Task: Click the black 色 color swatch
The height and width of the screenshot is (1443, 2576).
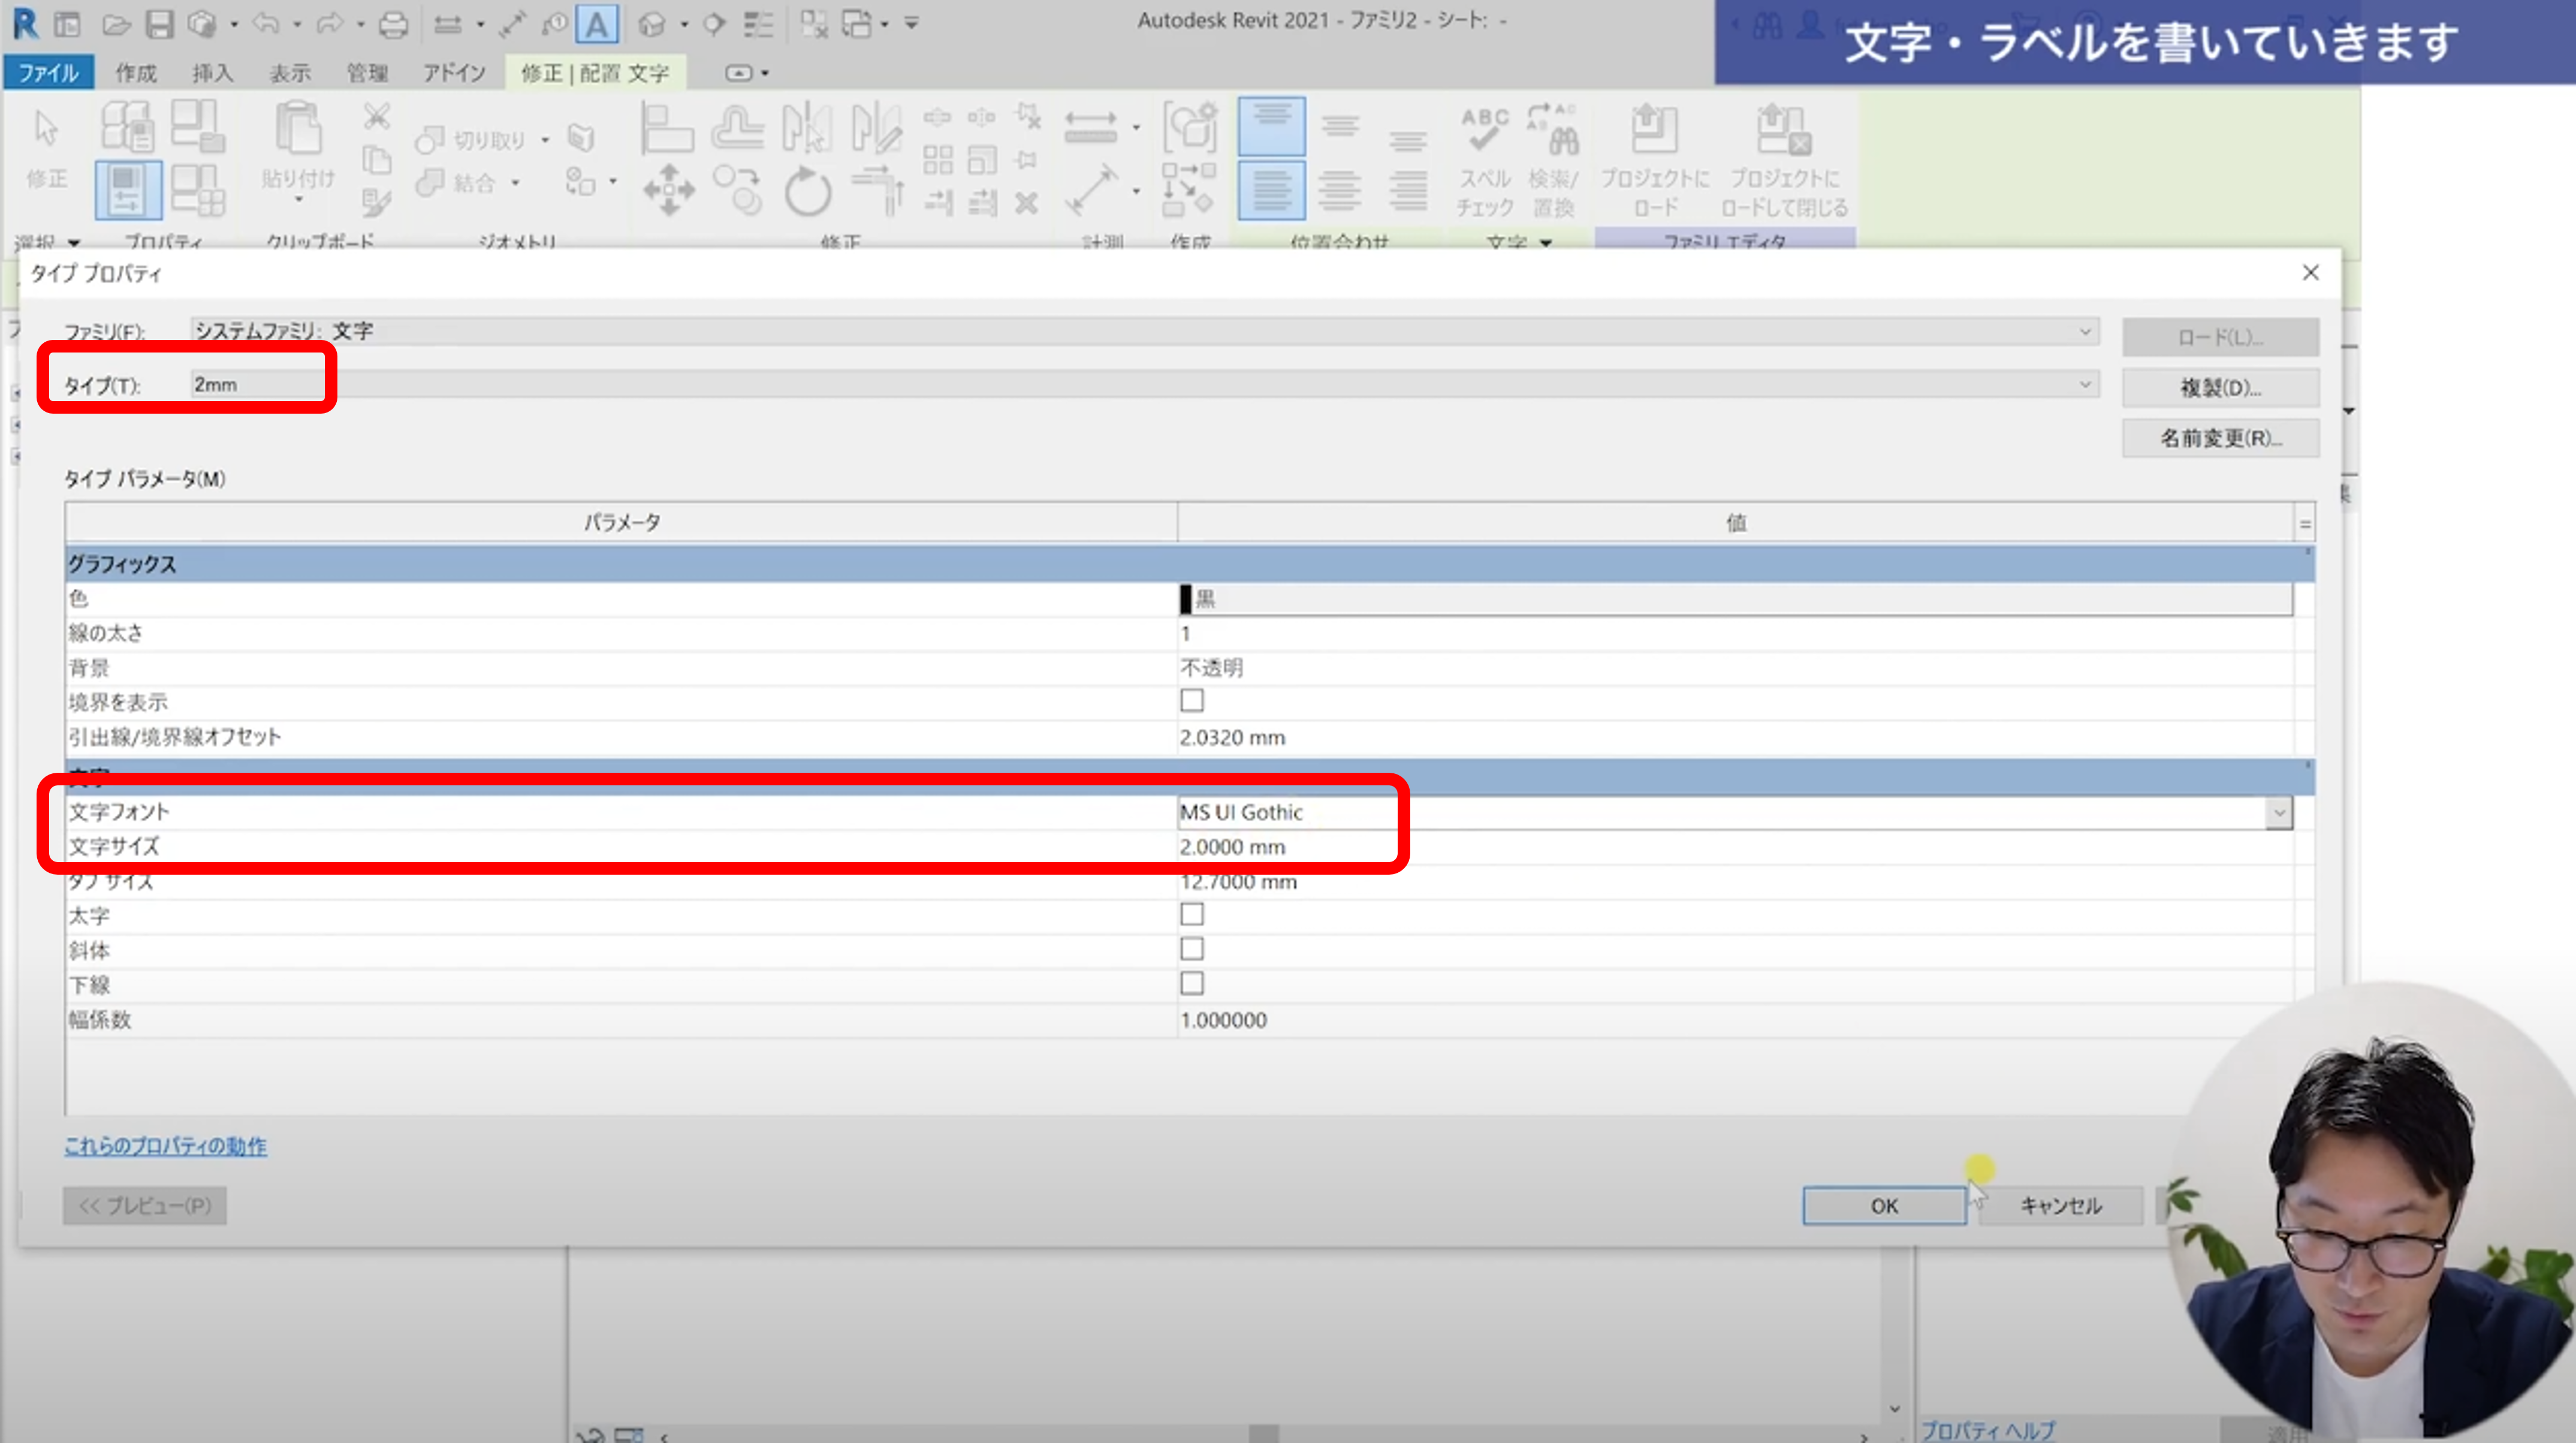Action: pos(1186,599)
